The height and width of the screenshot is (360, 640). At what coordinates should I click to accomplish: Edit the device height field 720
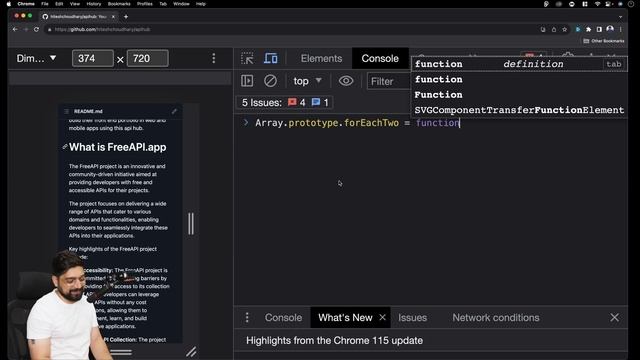[x=147, y=58]
